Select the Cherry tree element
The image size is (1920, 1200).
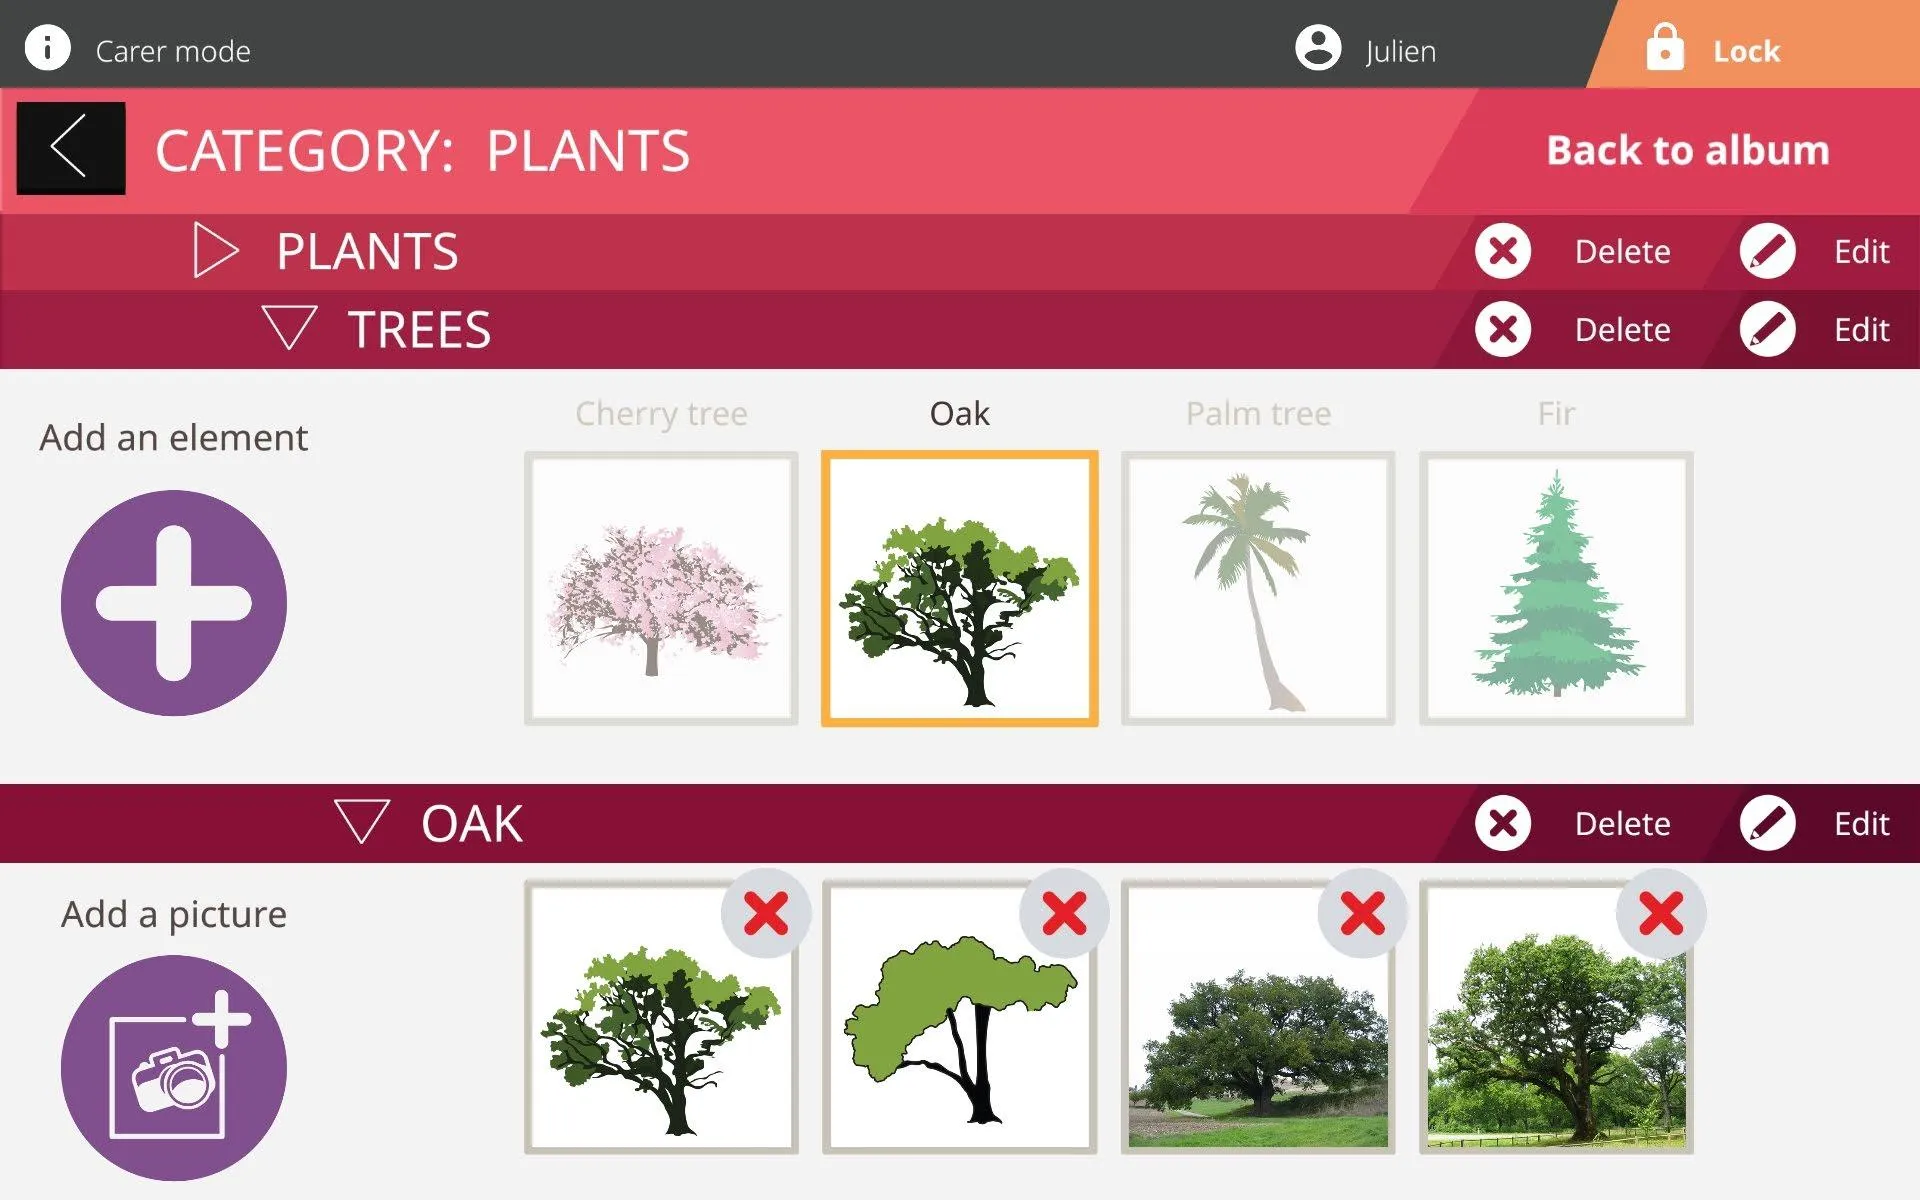(662, 588)
